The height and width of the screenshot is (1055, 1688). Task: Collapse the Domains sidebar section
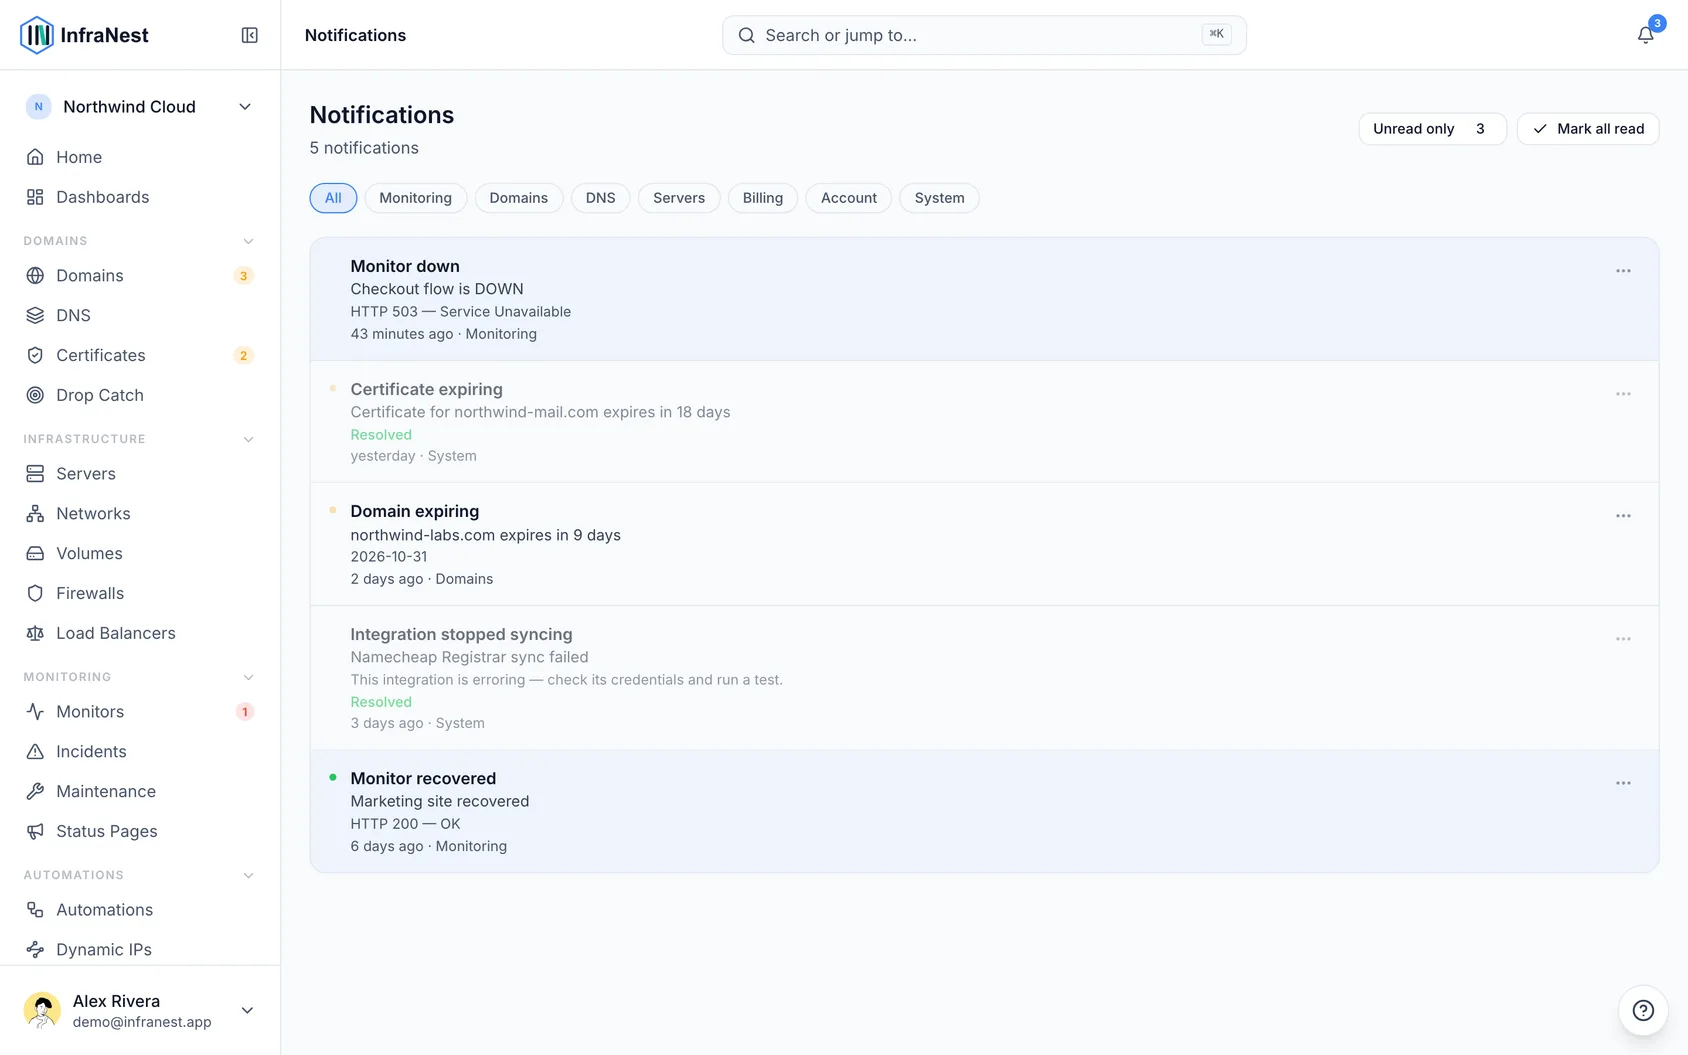(x=249, y=241)
